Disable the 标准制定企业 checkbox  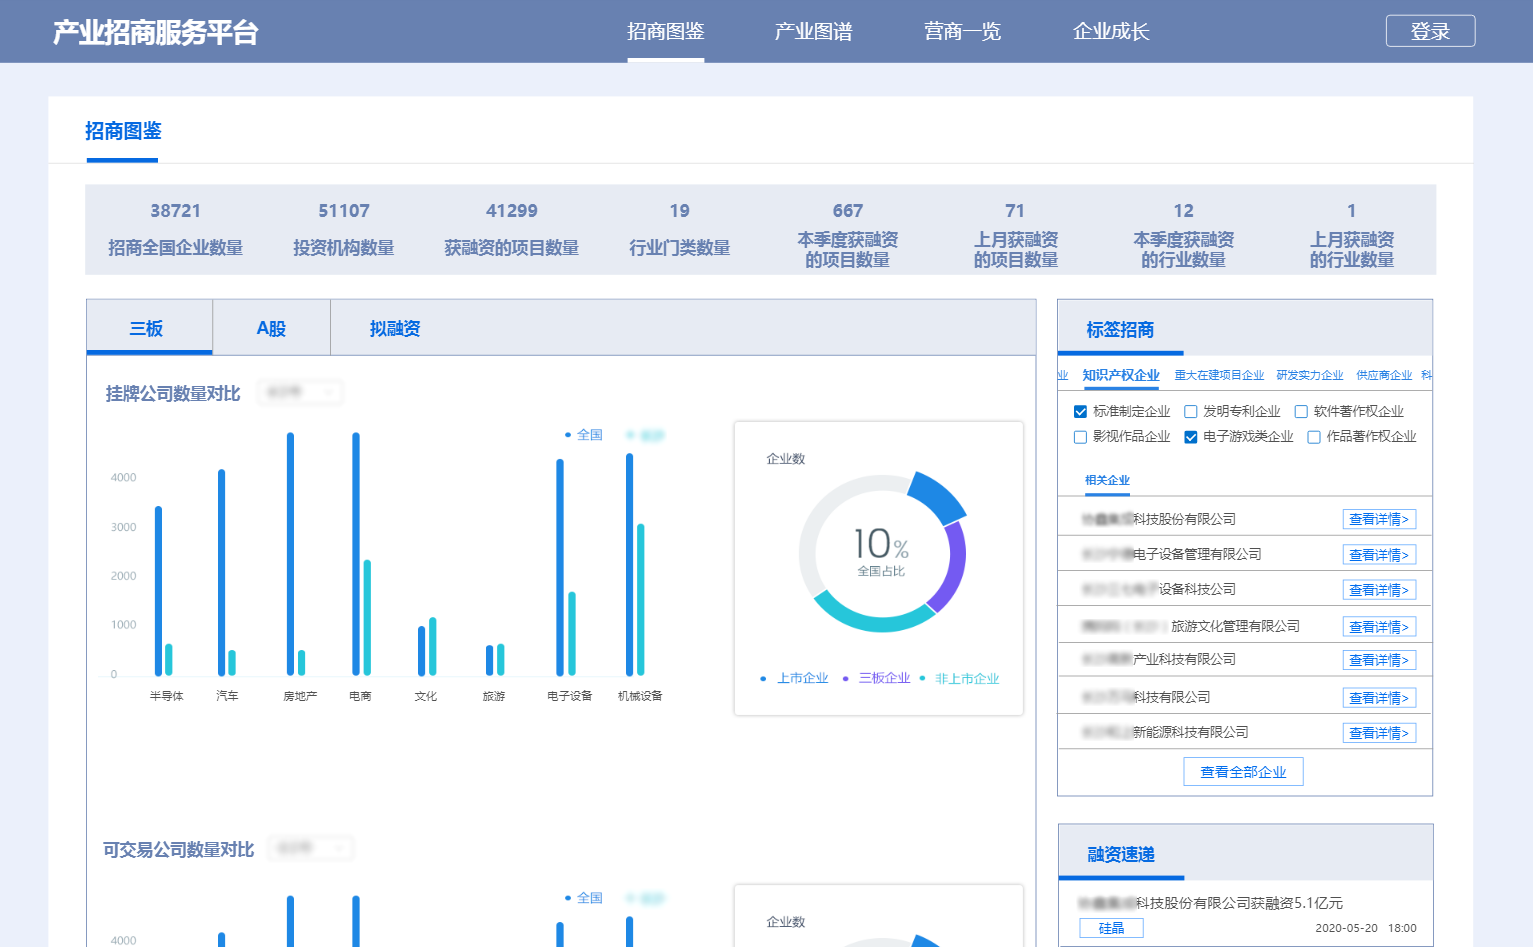point(1081,411)
